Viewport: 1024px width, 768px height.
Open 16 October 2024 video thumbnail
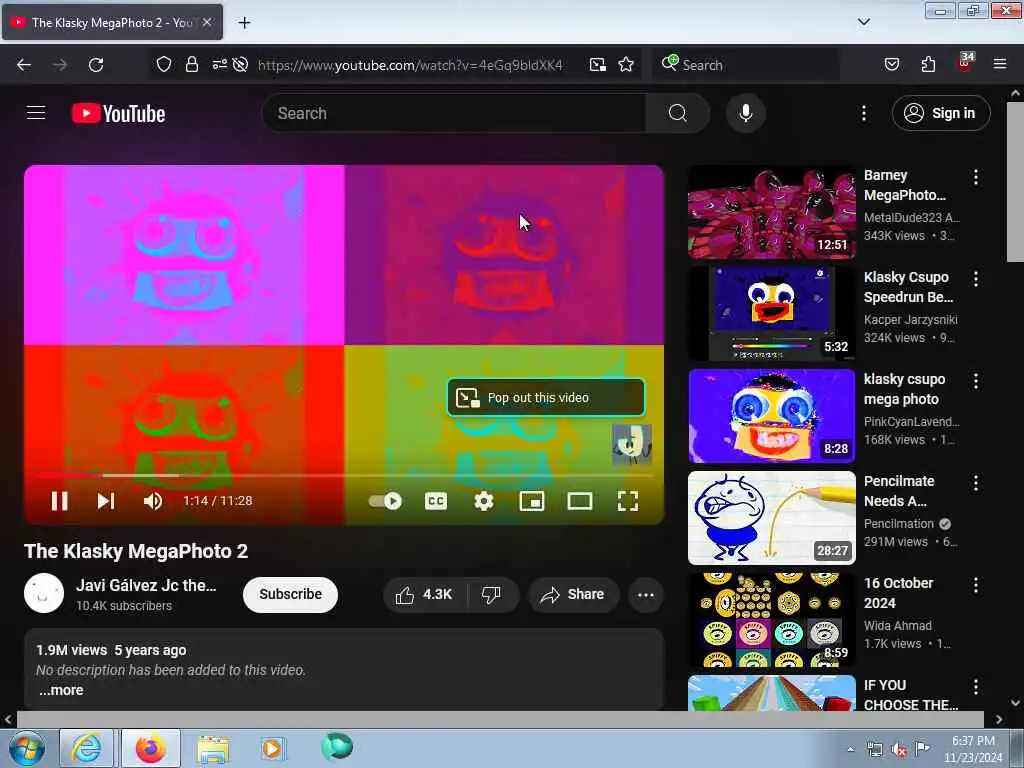click(x=772, y=620)
